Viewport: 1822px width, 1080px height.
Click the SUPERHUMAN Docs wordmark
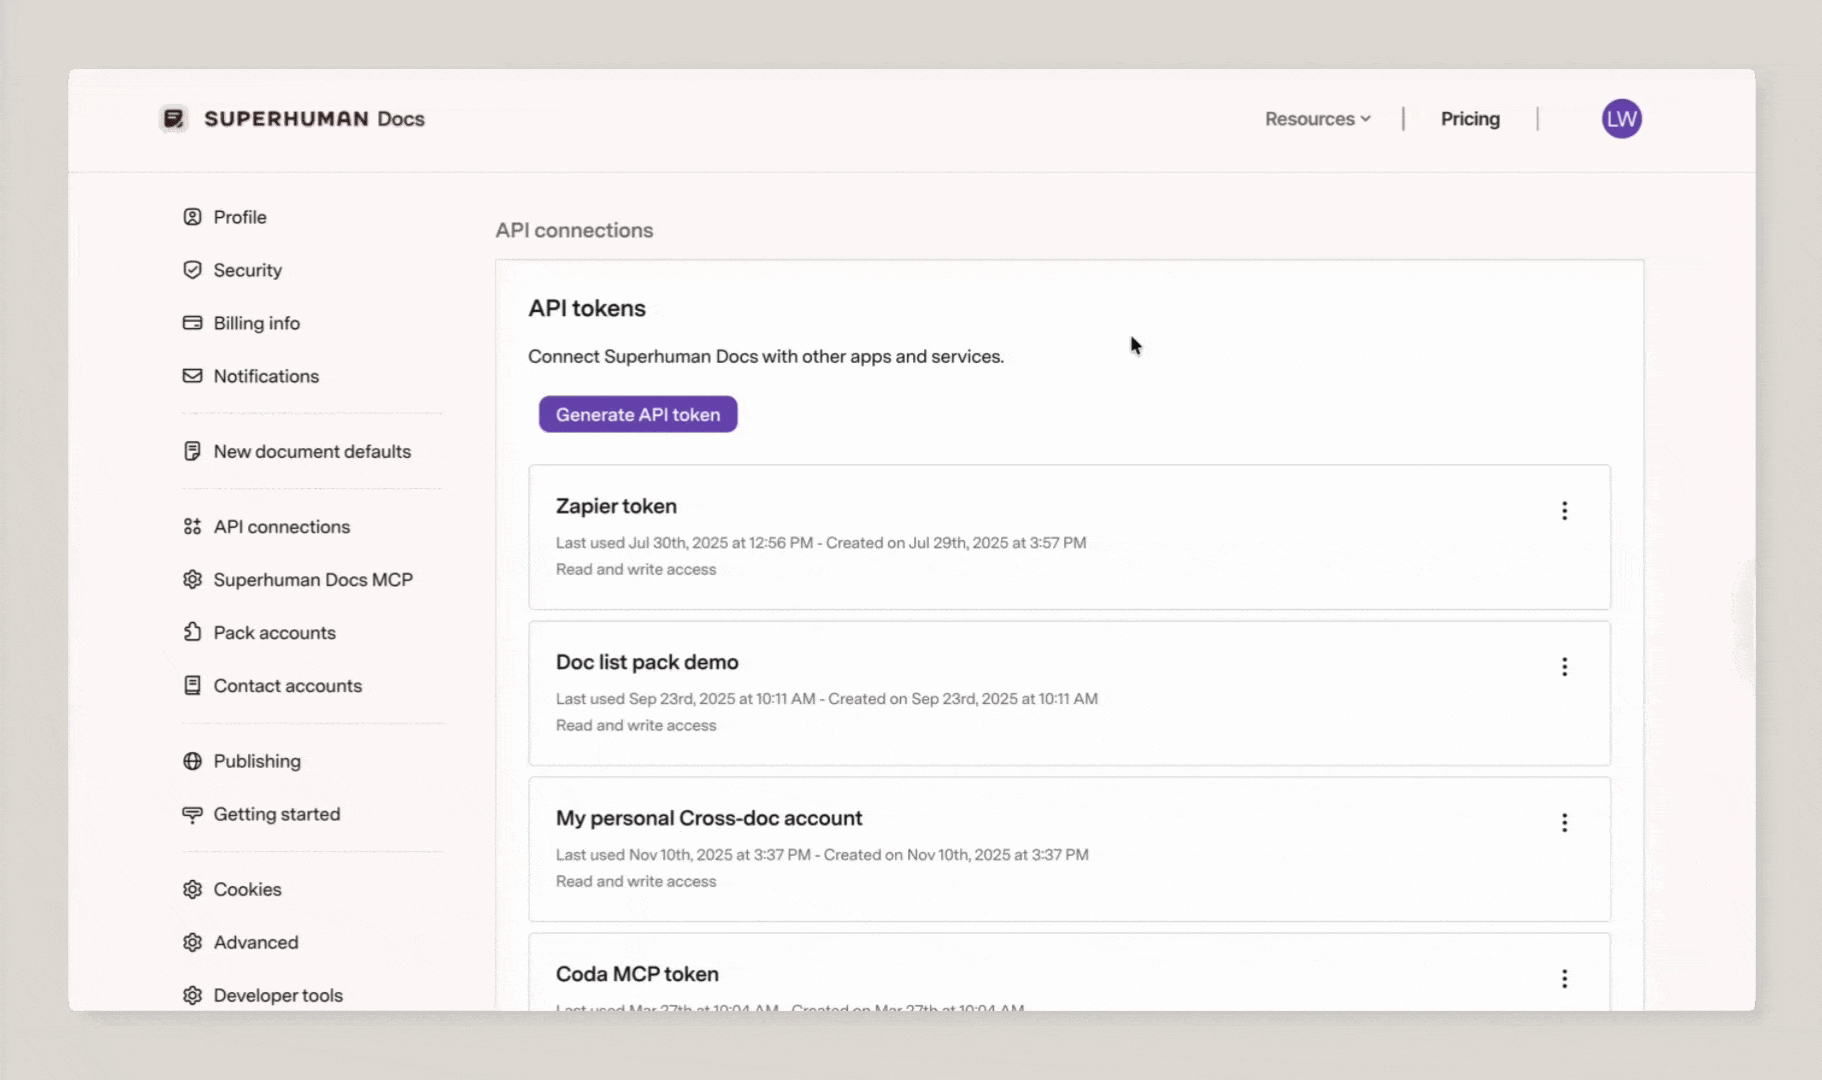tap(314, 119)
